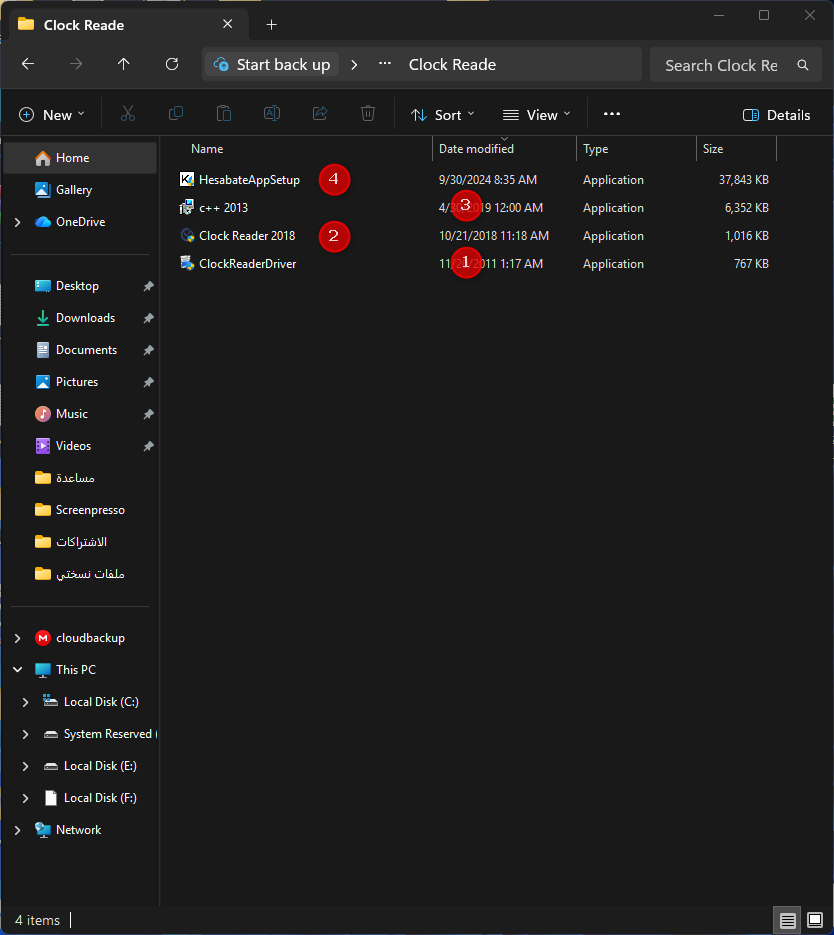Click the Rename icon
834x935 pixels.
pos(272,114)
